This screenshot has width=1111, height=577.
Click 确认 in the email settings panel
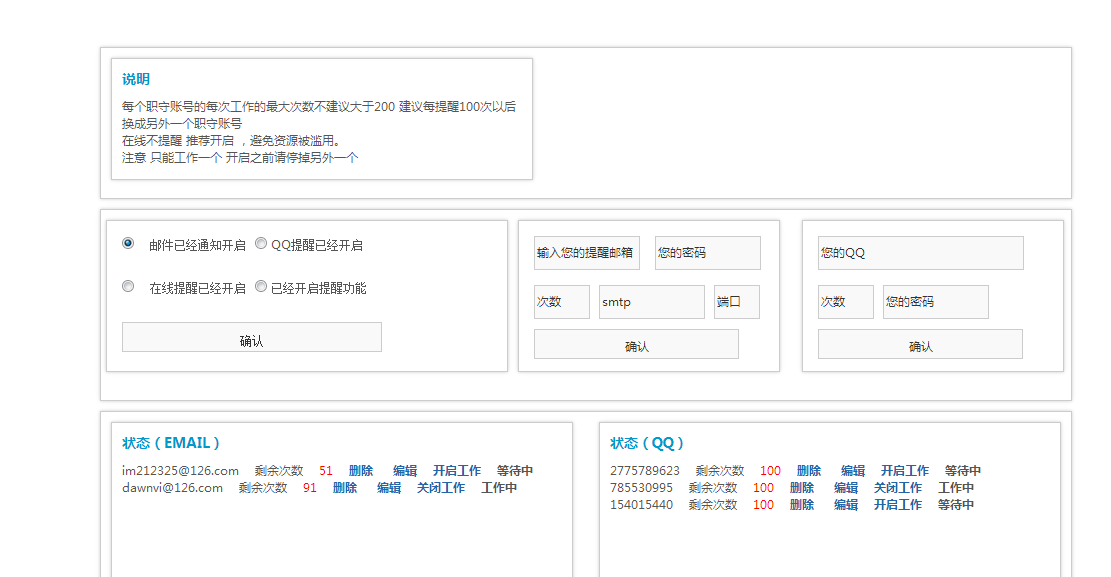point(636,344)
